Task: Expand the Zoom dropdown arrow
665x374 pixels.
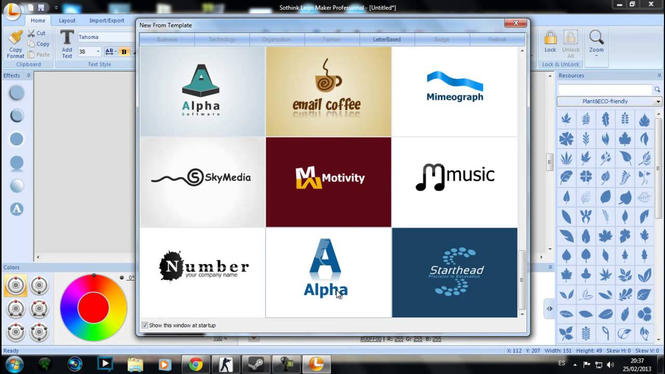Action: tap(596, 56)
